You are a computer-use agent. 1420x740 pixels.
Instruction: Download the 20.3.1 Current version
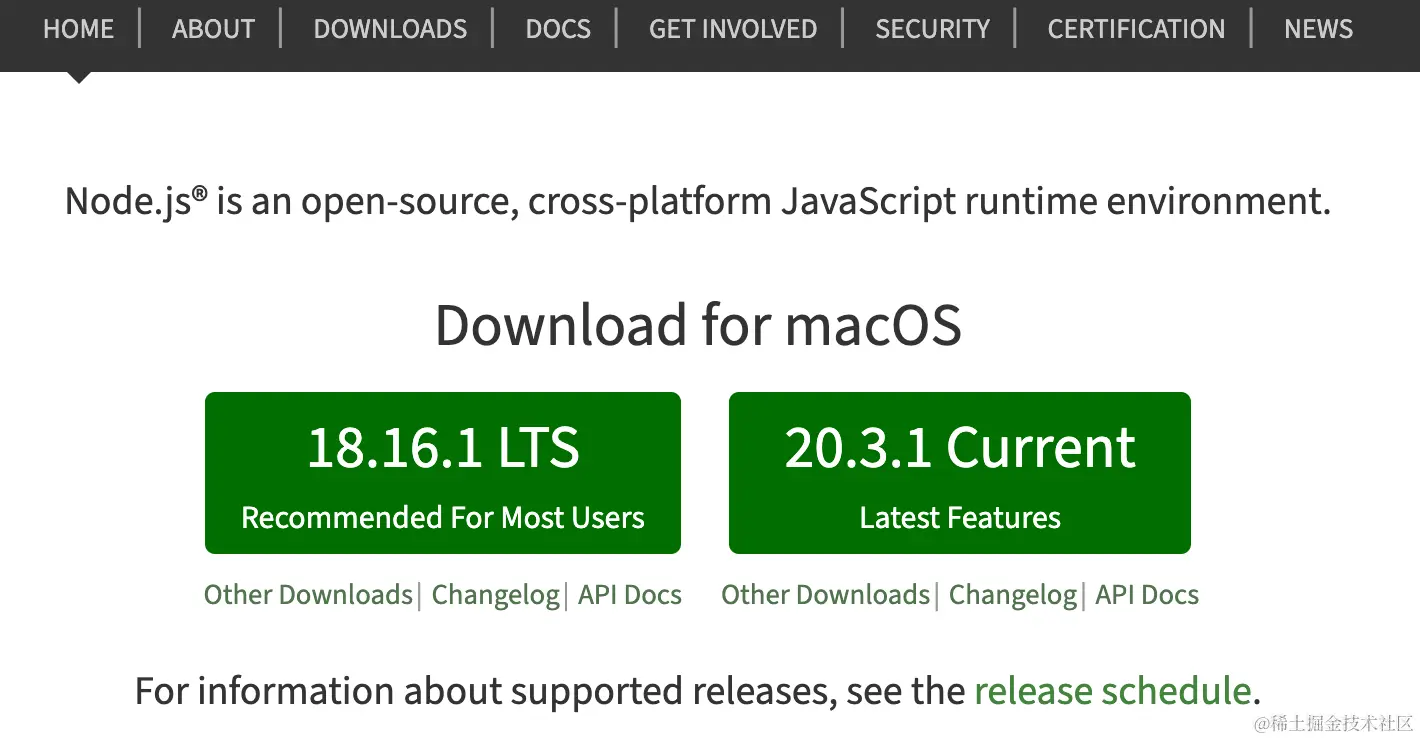(x=960, y=473)
